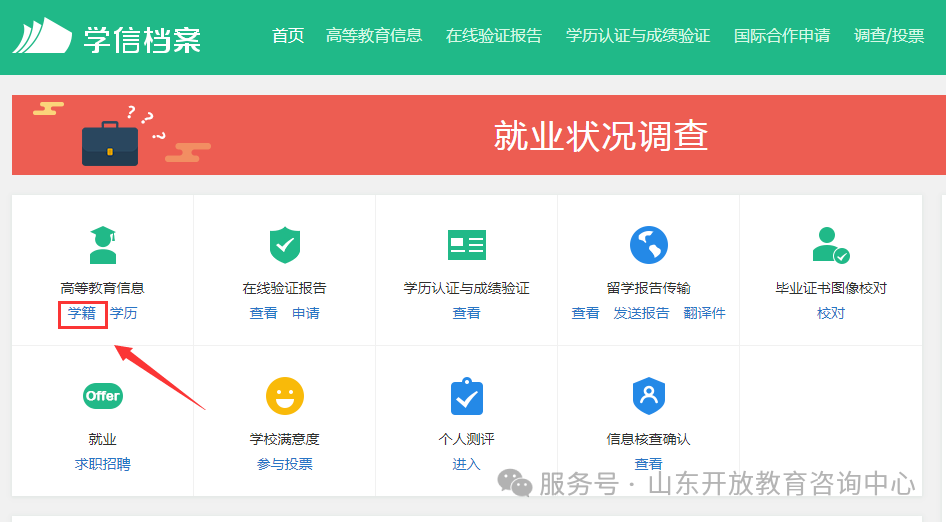Click the green shield checkmark icon
Screen dimensions: 946x522
pyautogui.click(x=285, y=245)
